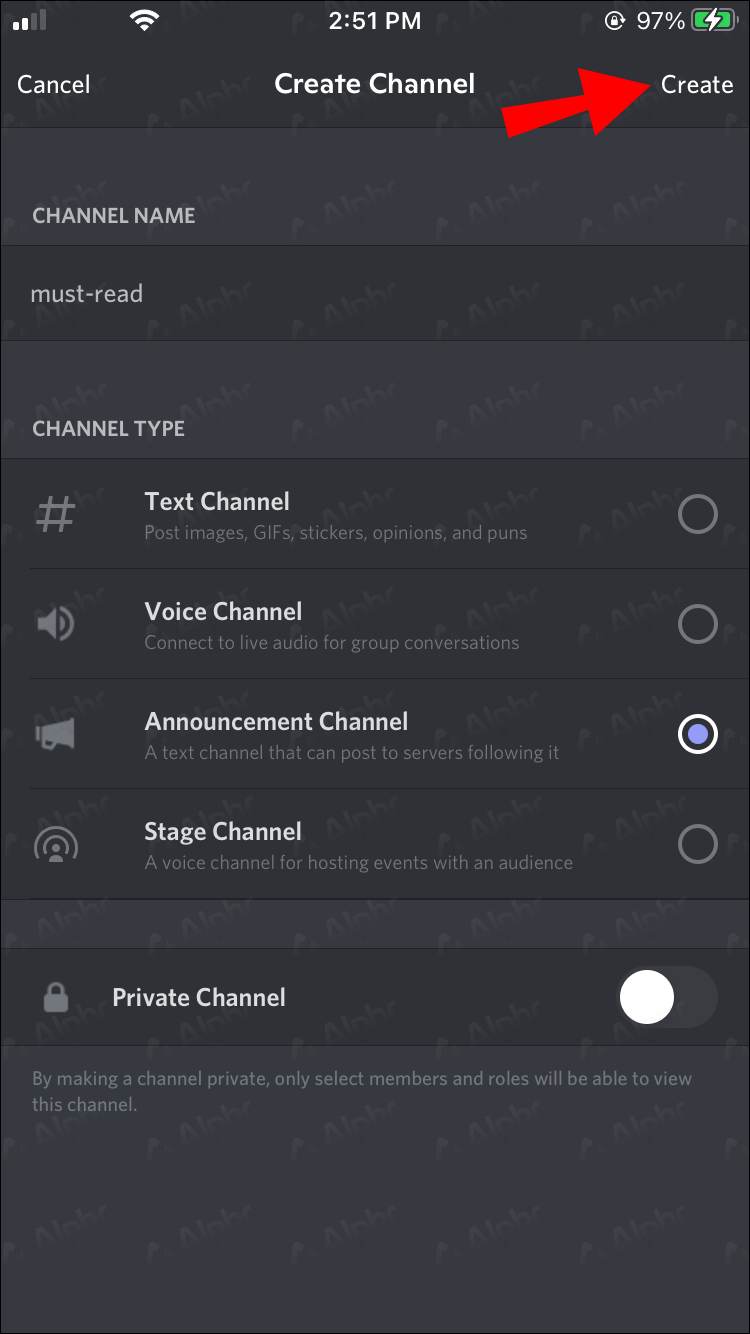Select the Stage Channel radio button

(x=697, y=845)
